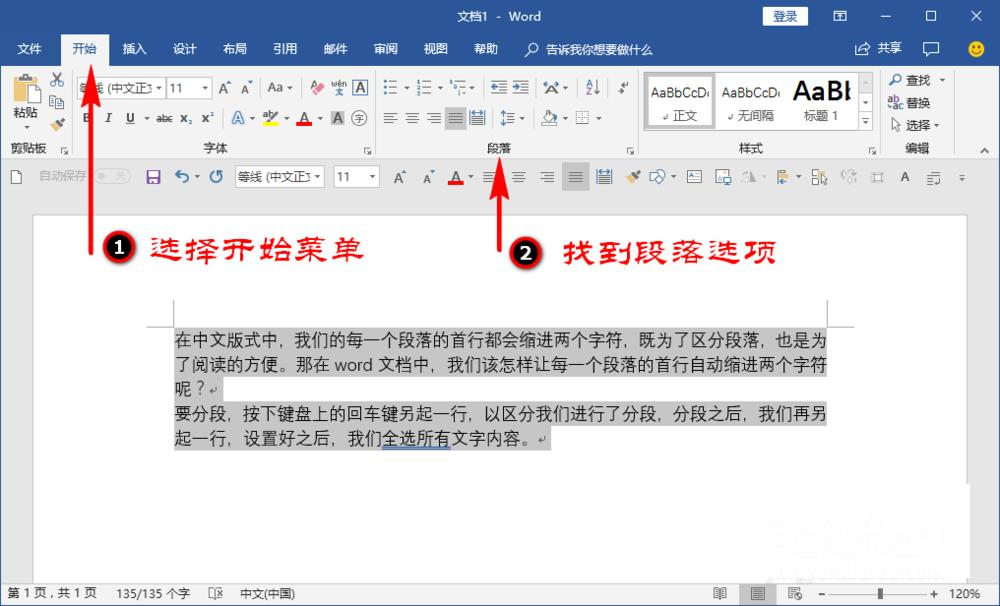Click the Comments speech bubble icon
1000x606 pixels.
[931, 48]
